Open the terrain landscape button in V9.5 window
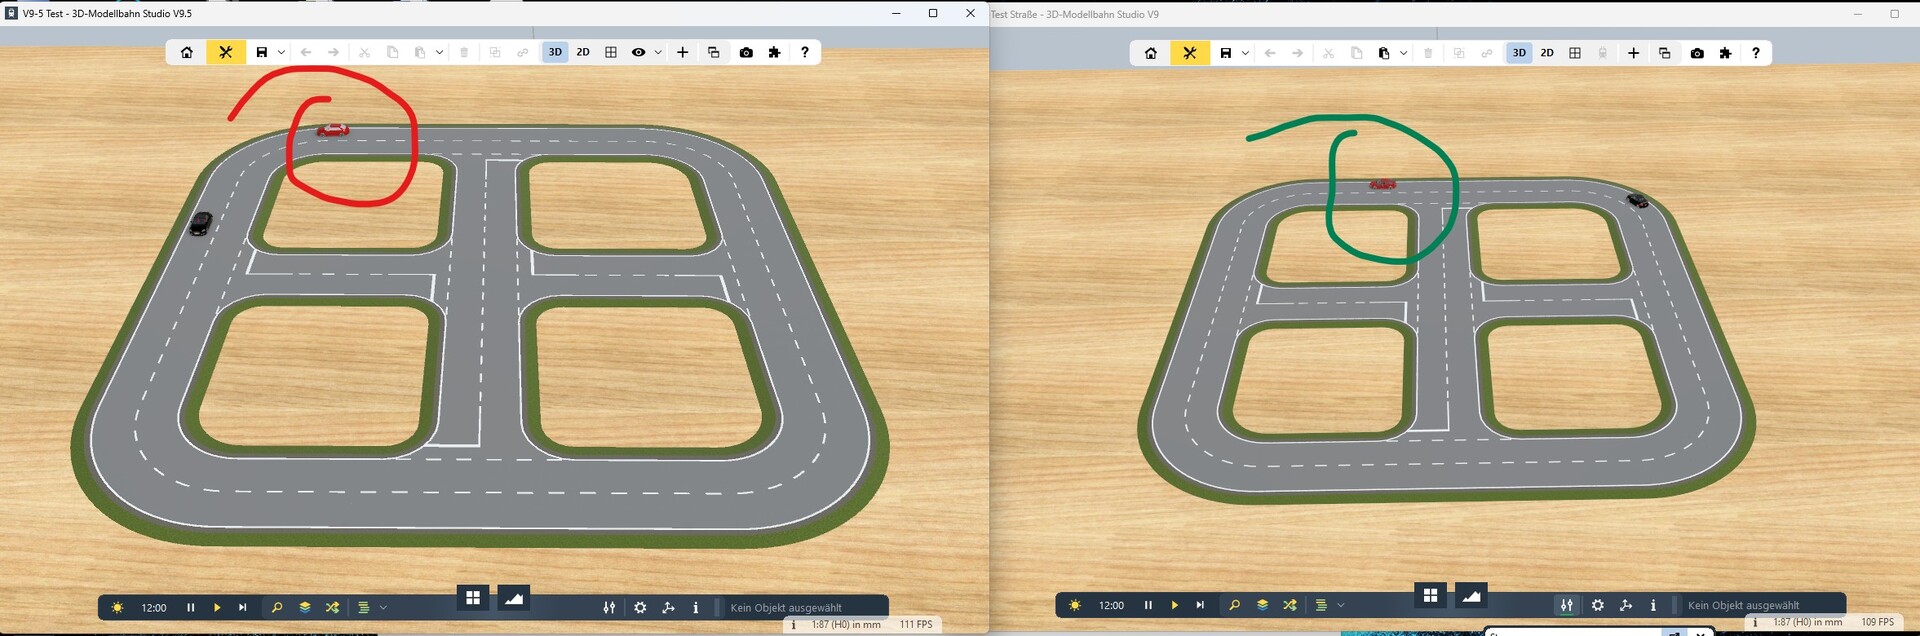Viewport: 1920px width, 636px height. [514, 598]
